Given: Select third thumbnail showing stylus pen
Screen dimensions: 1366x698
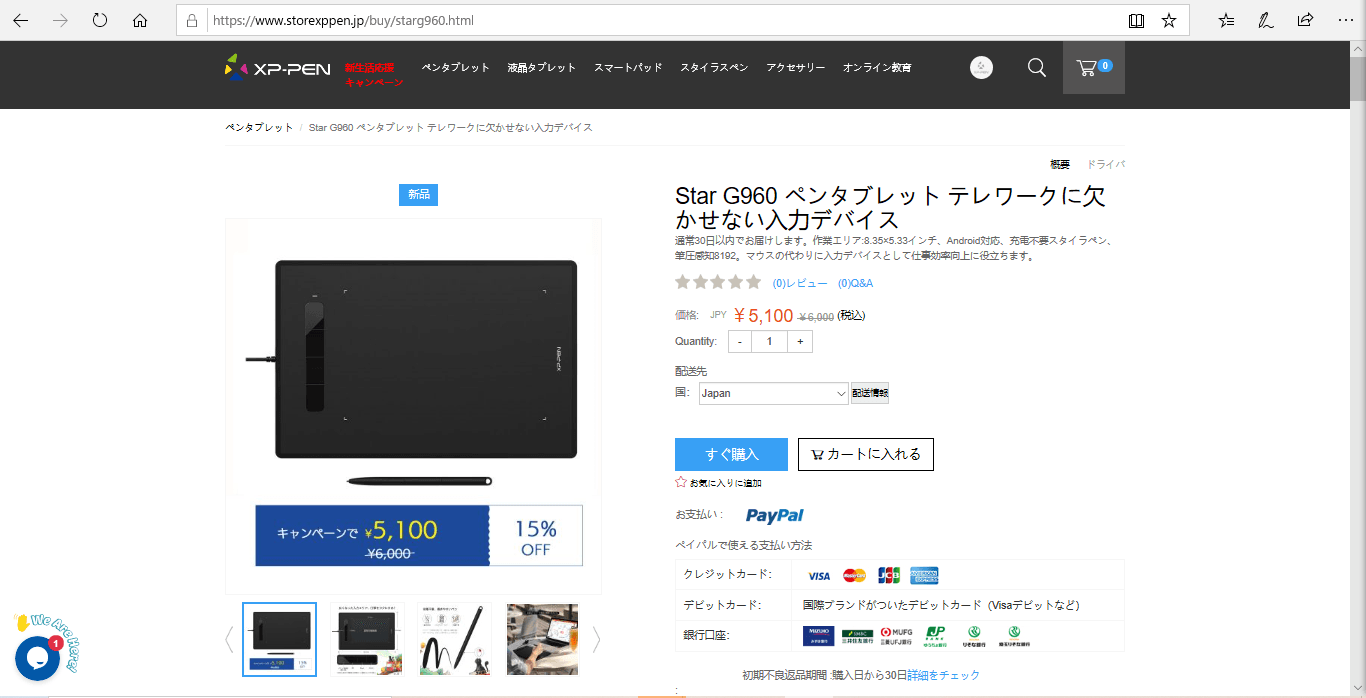Looking at the screenshot, I should [454, 639].
